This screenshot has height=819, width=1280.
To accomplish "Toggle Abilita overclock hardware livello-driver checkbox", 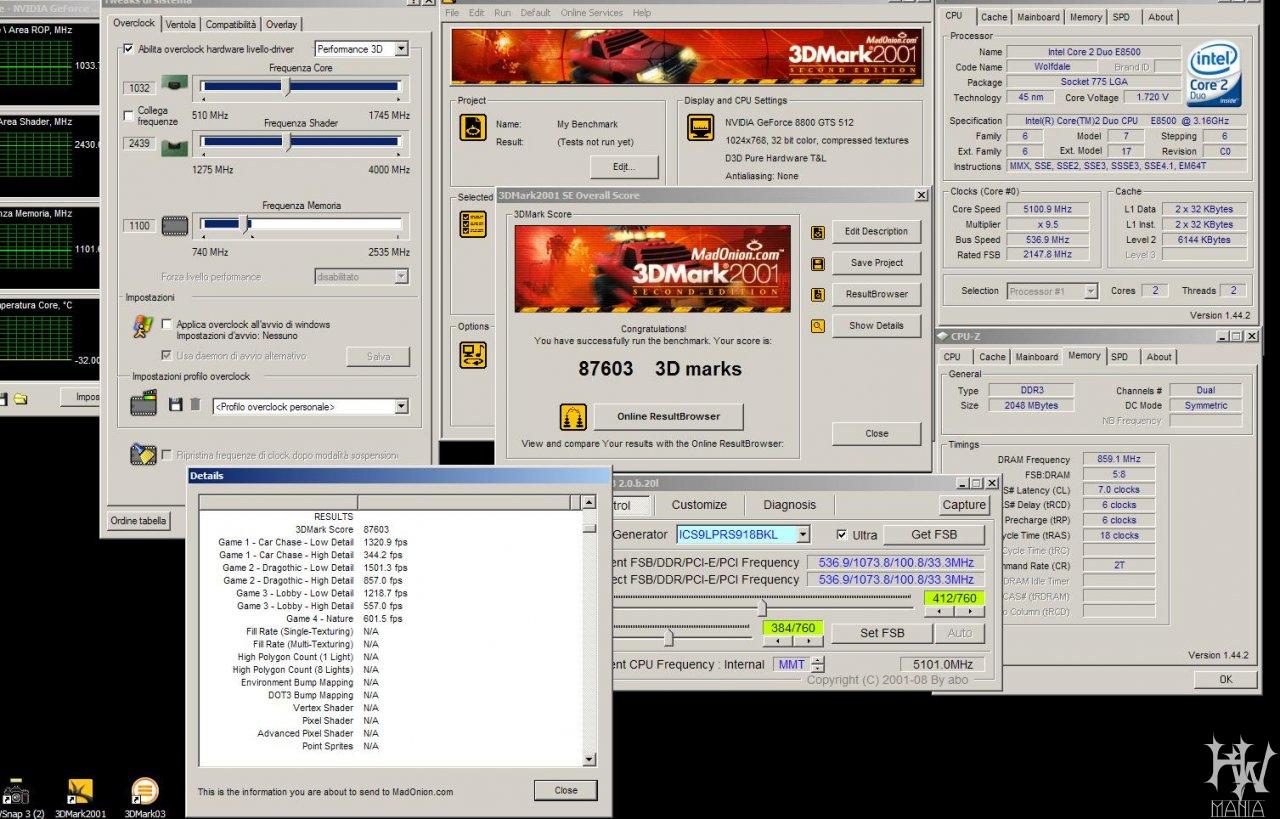I will tap(128, 49).
